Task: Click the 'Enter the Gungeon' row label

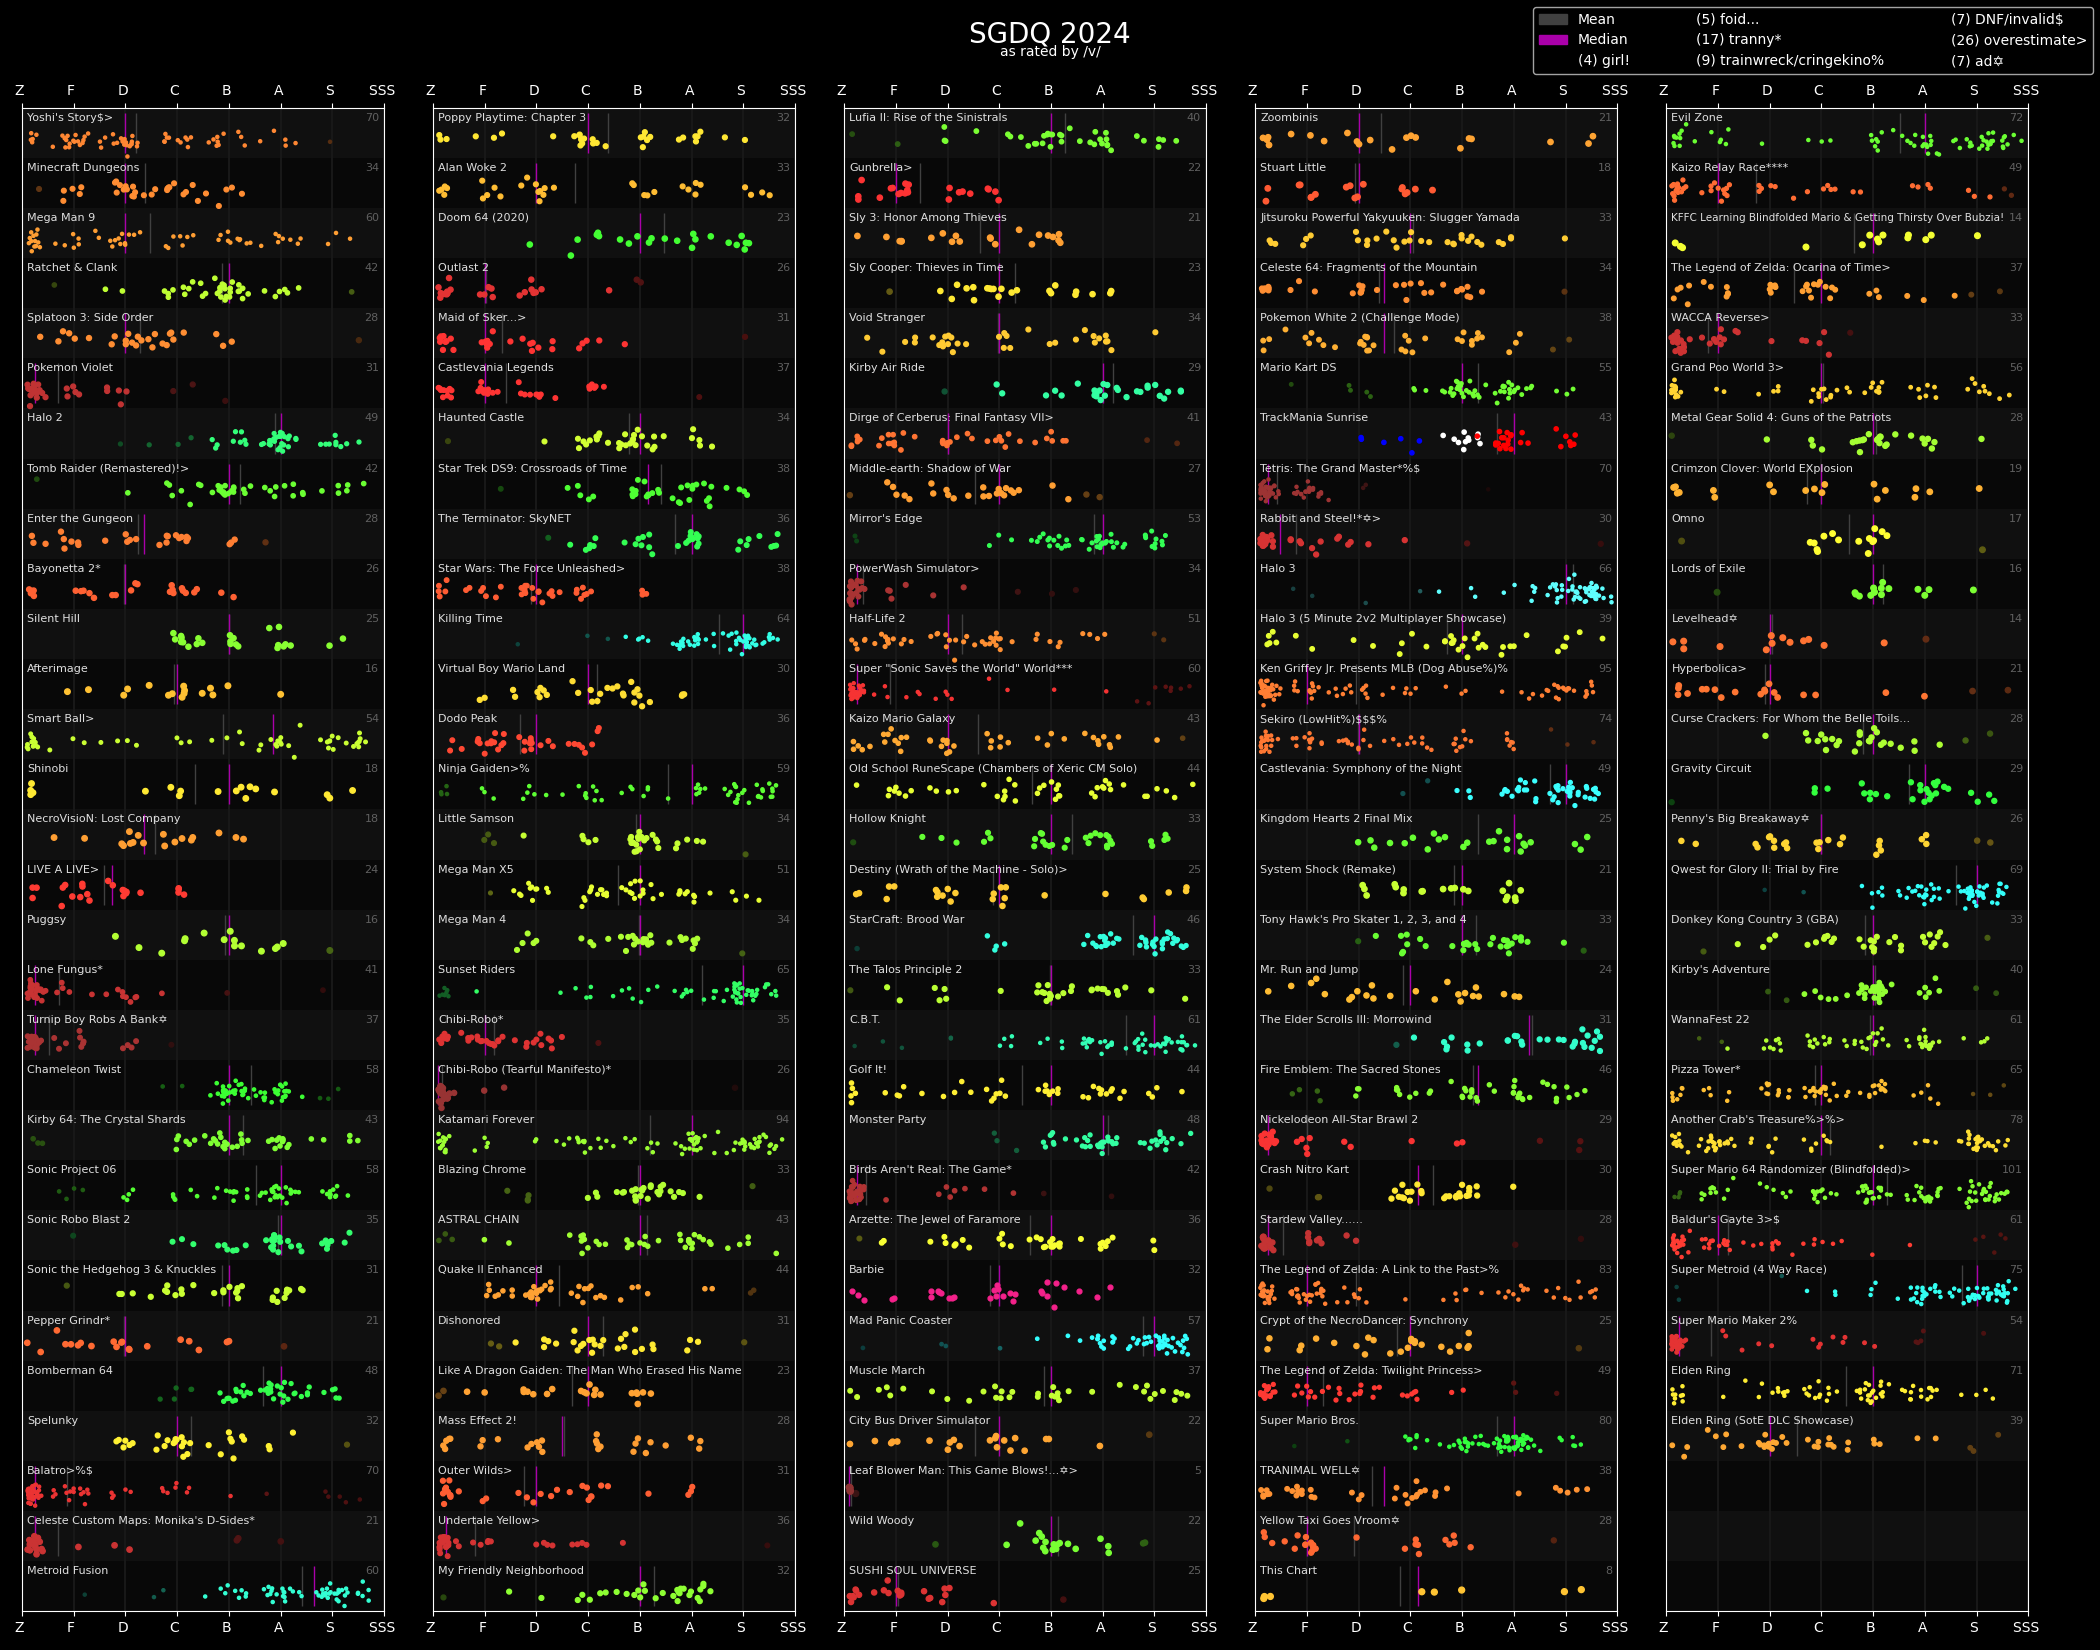Action: pos(80,518)
